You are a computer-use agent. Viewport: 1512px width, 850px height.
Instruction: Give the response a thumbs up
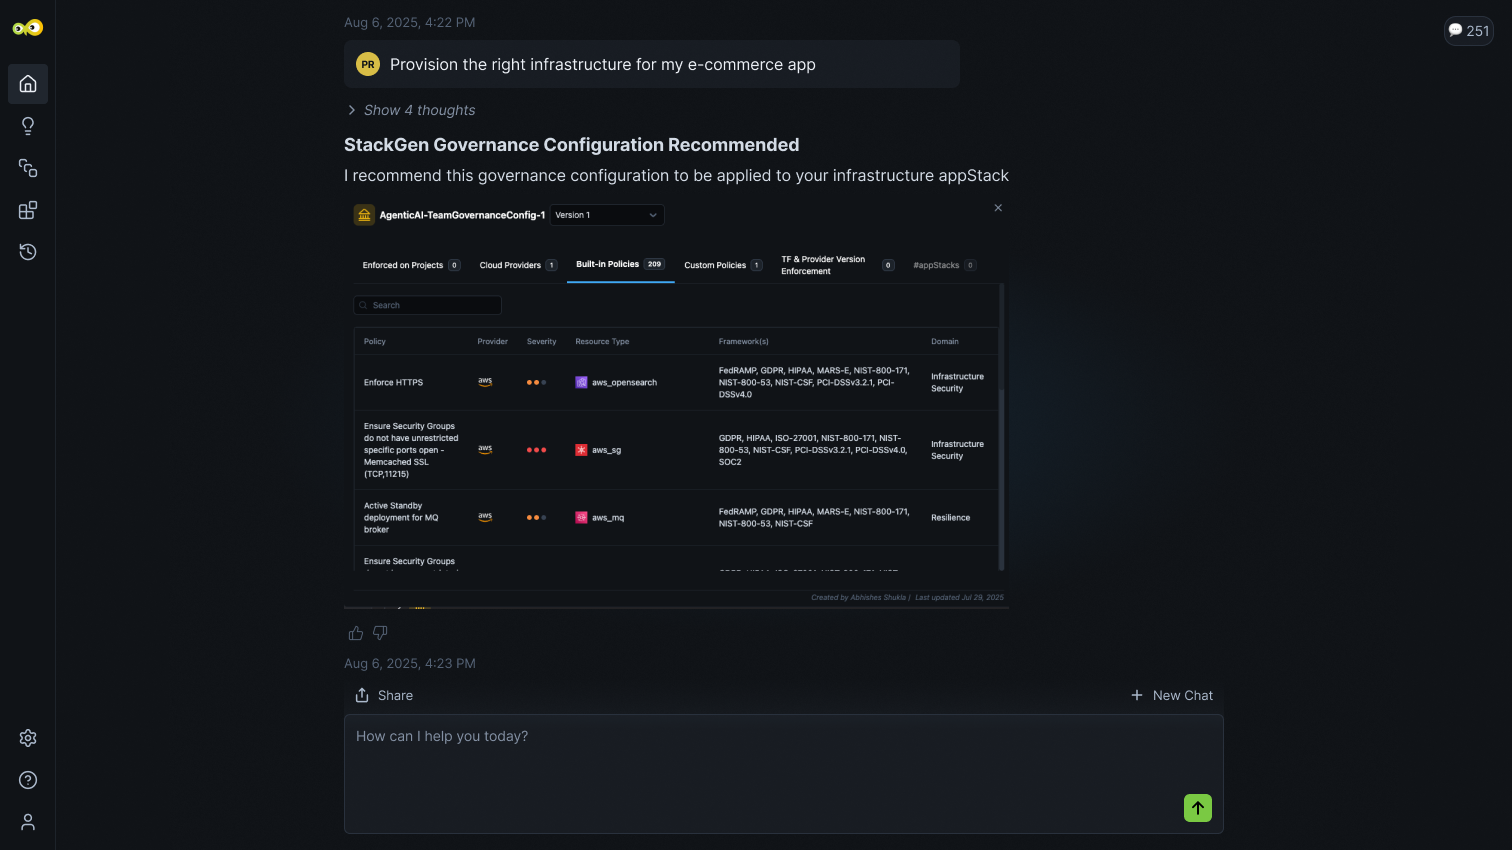[x=355, y=633]
